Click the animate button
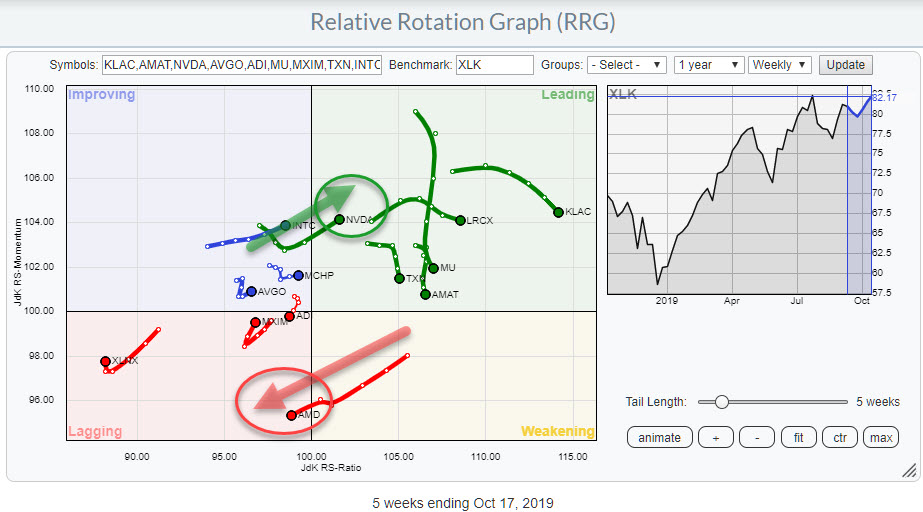Viewport: 923px width, 512px height. click(659, 437)
